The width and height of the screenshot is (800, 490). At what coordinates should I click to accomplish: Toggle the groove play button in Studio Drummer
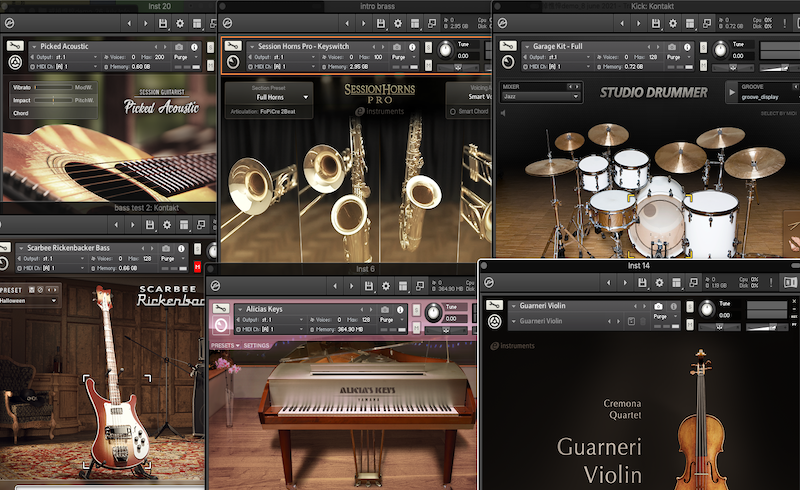(731, 93)
